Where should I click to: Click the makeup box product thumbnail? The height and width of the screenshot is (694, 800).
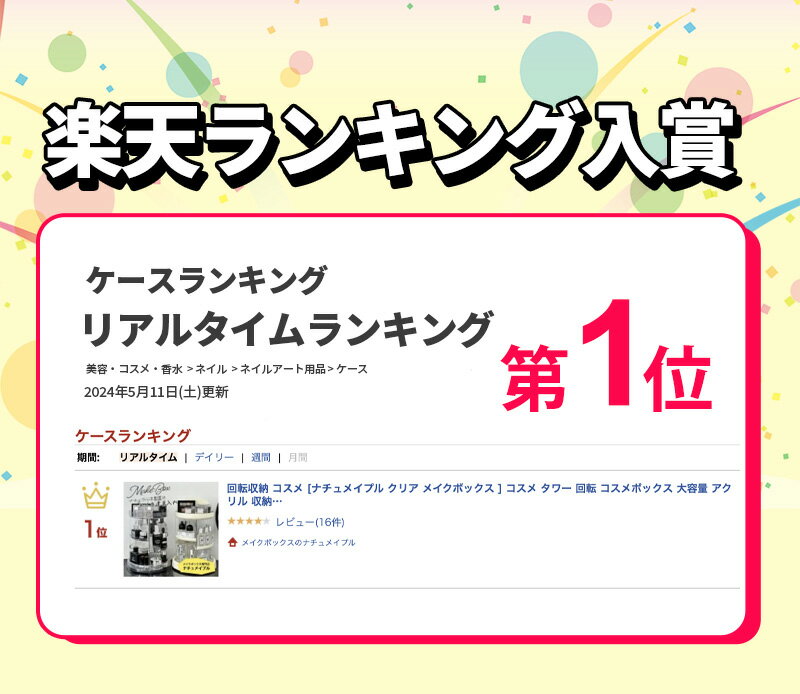click(171, 530)
